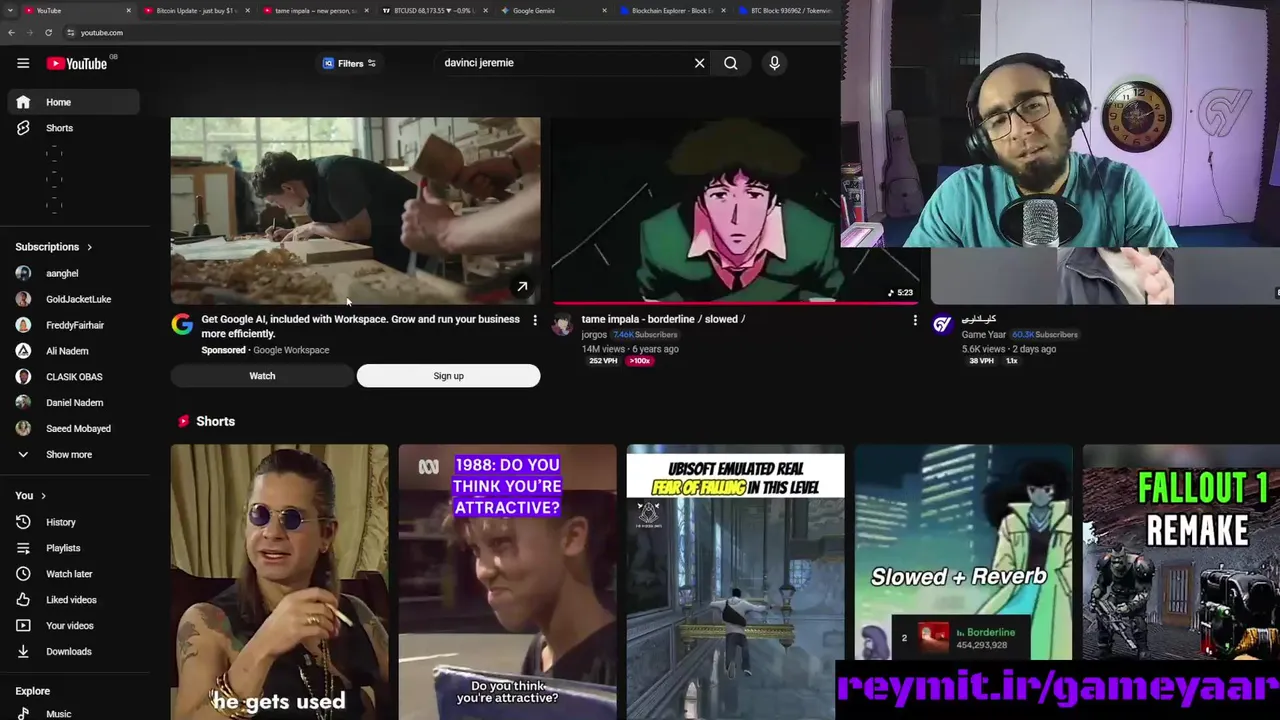Open Shorts in sidebar
The width and height of the screenshot is (1280, 720).
[73, 128]
